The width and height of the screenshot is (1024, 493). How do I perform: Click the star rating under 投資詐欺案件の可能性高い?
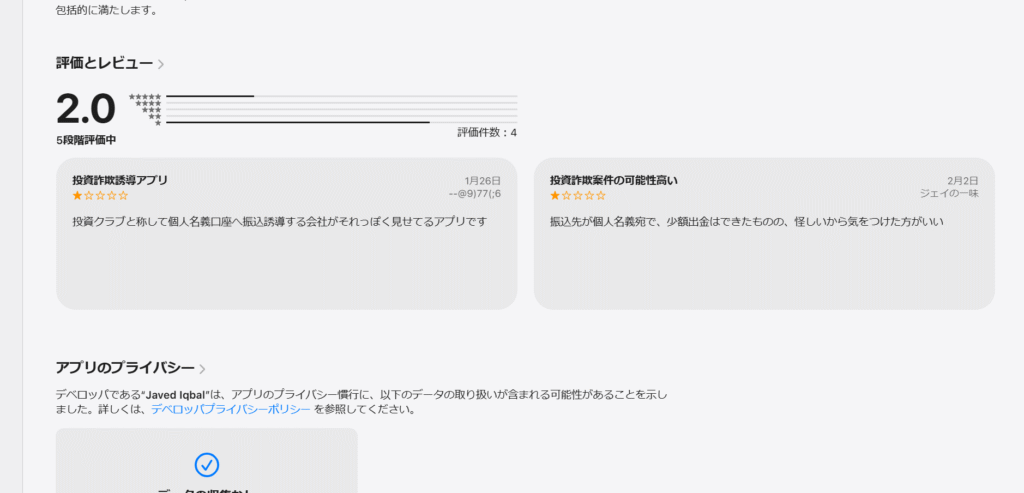578,195
